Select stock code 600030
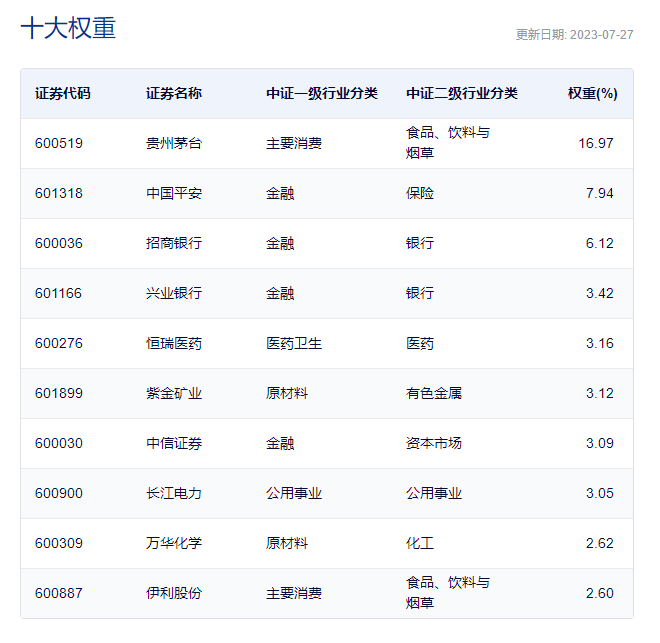Viewport: 660px width, 643px height. [x=59, y=444]
